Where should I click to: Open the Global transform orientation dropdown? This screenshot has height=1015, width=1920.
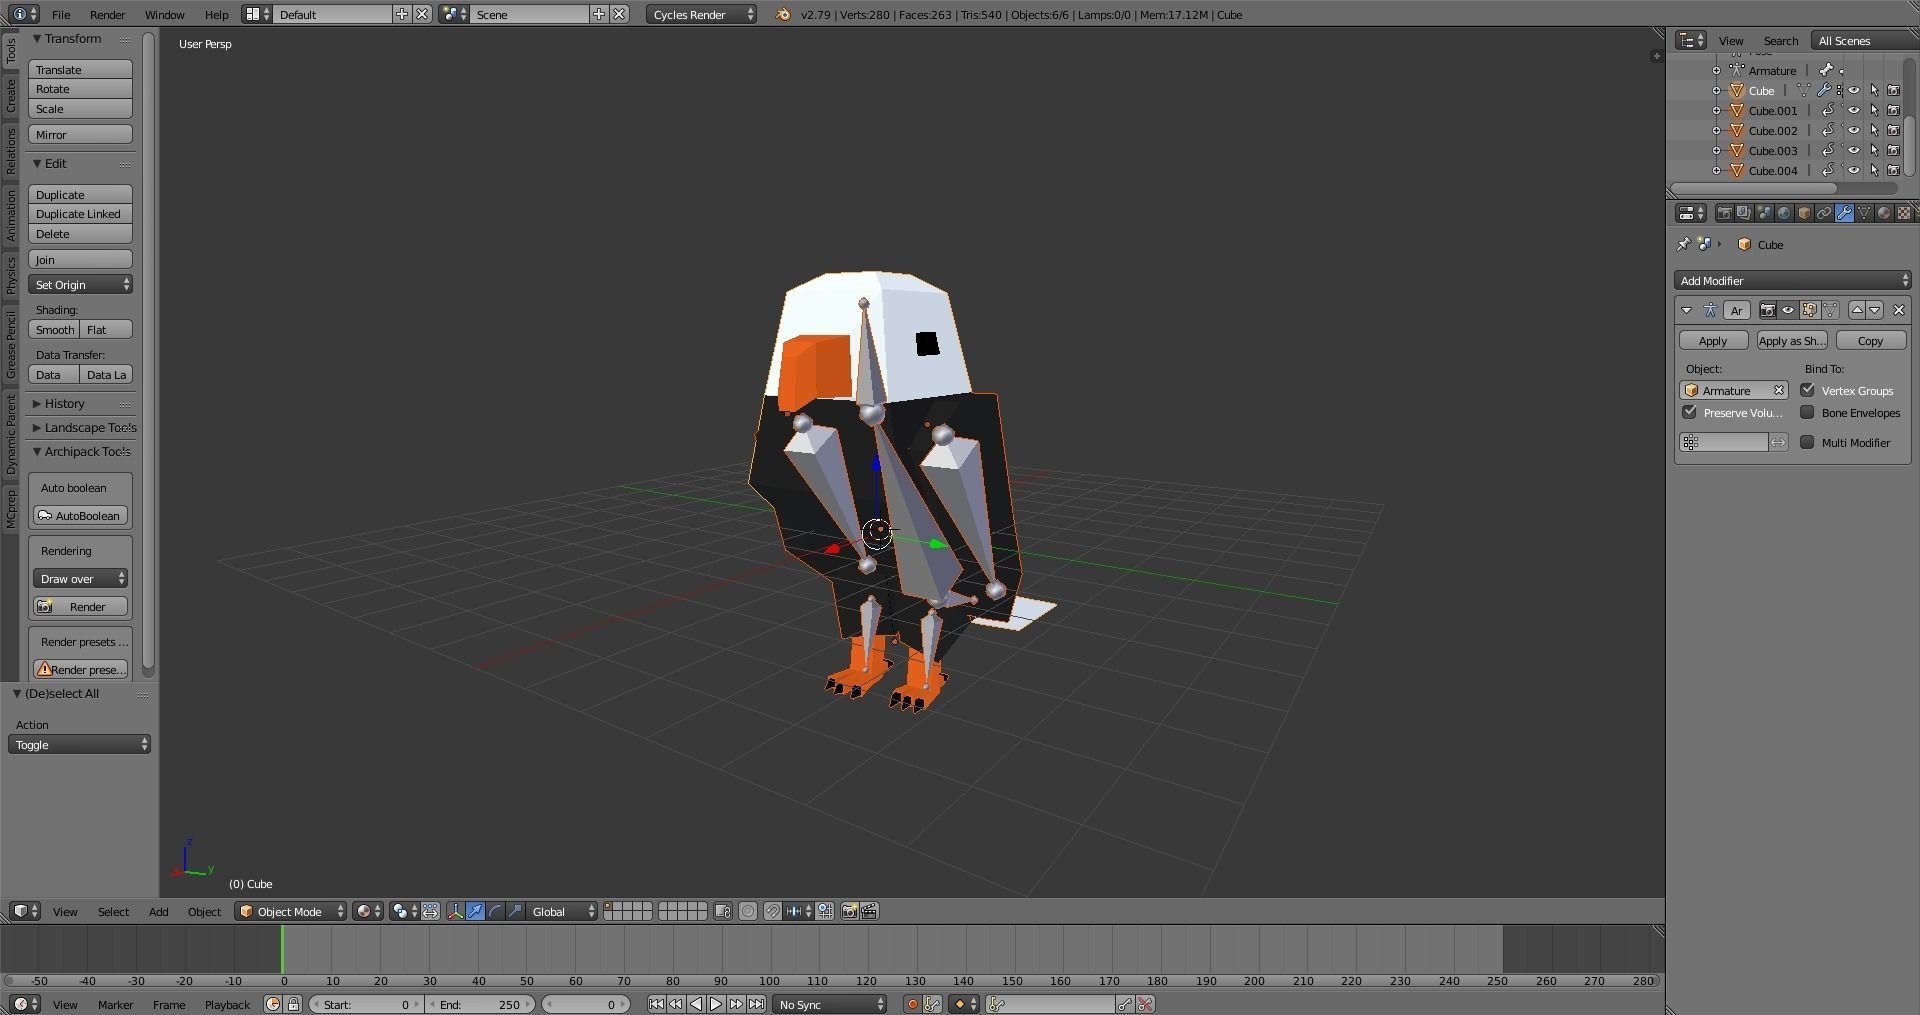click(x=562, y=911)
